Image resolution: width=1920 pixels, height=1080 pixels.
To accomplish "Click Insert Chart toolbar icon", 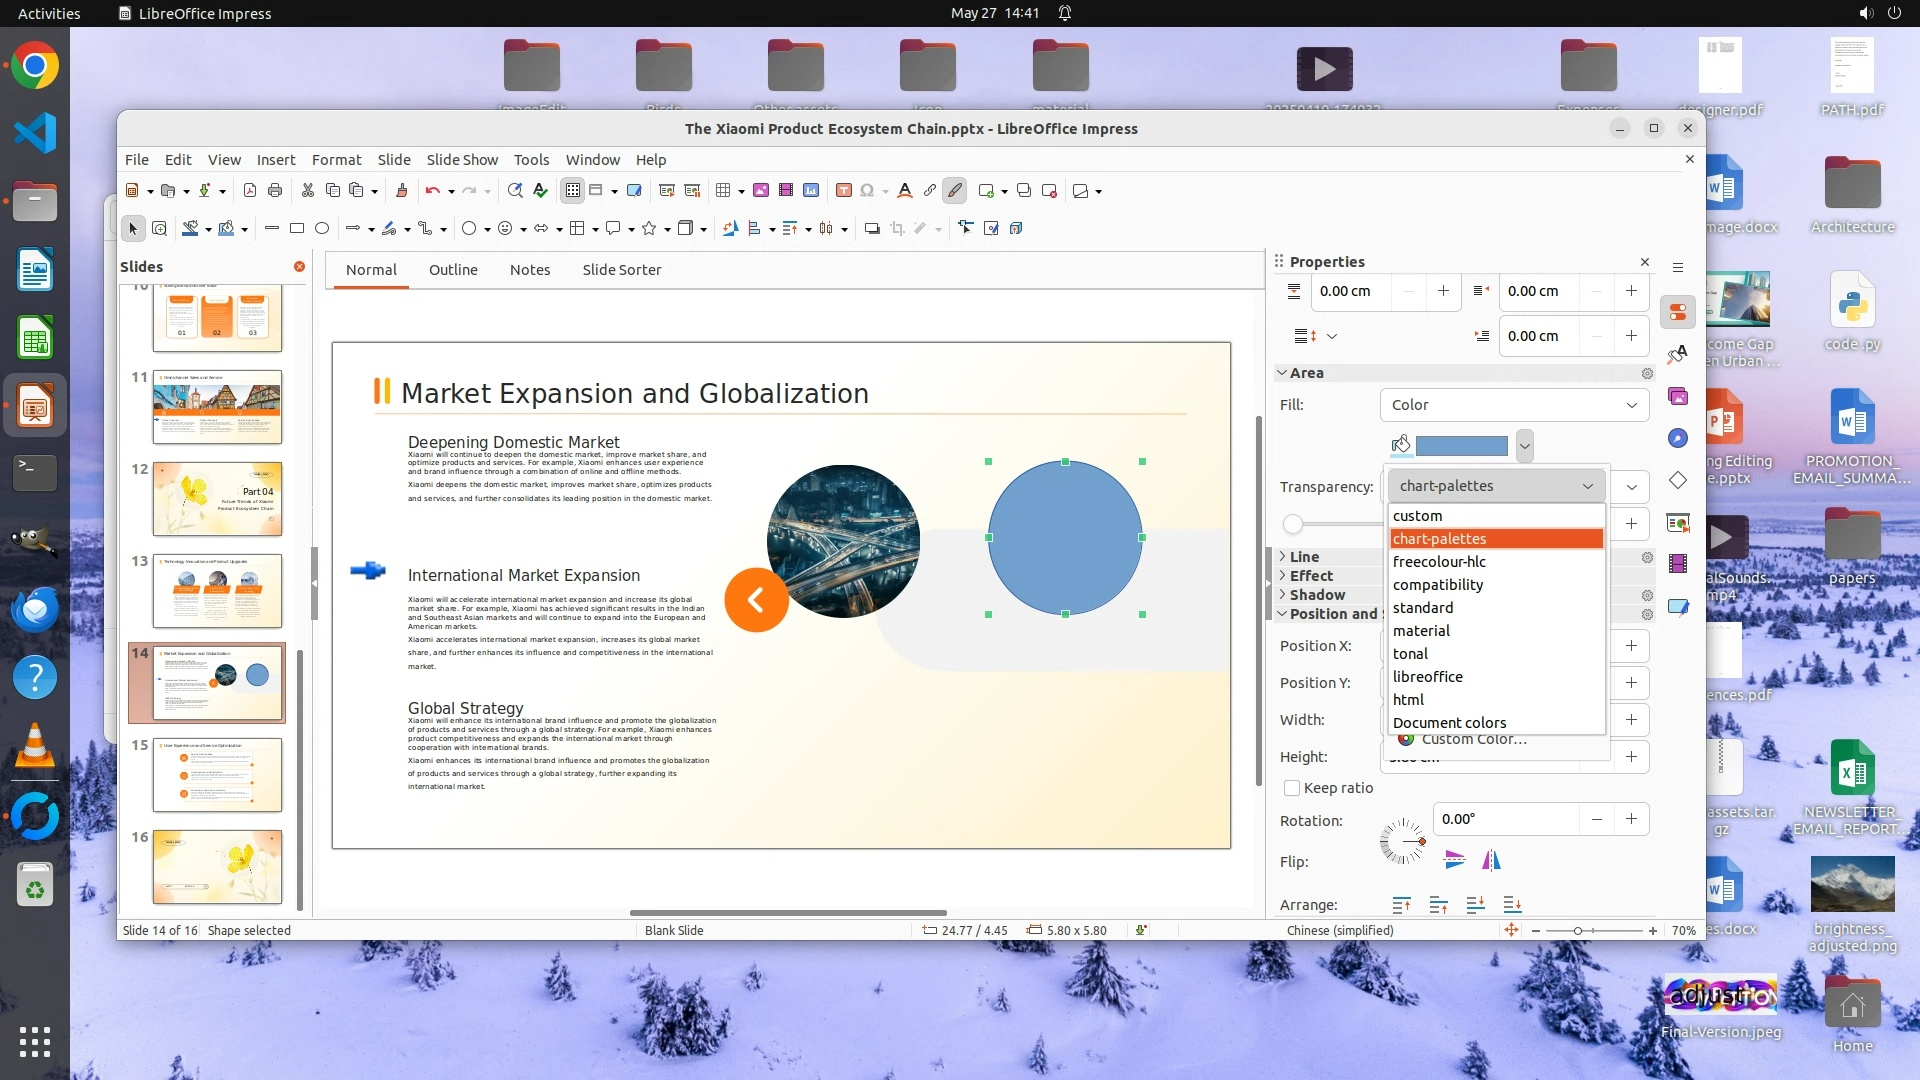I will [x=811, y=190].
